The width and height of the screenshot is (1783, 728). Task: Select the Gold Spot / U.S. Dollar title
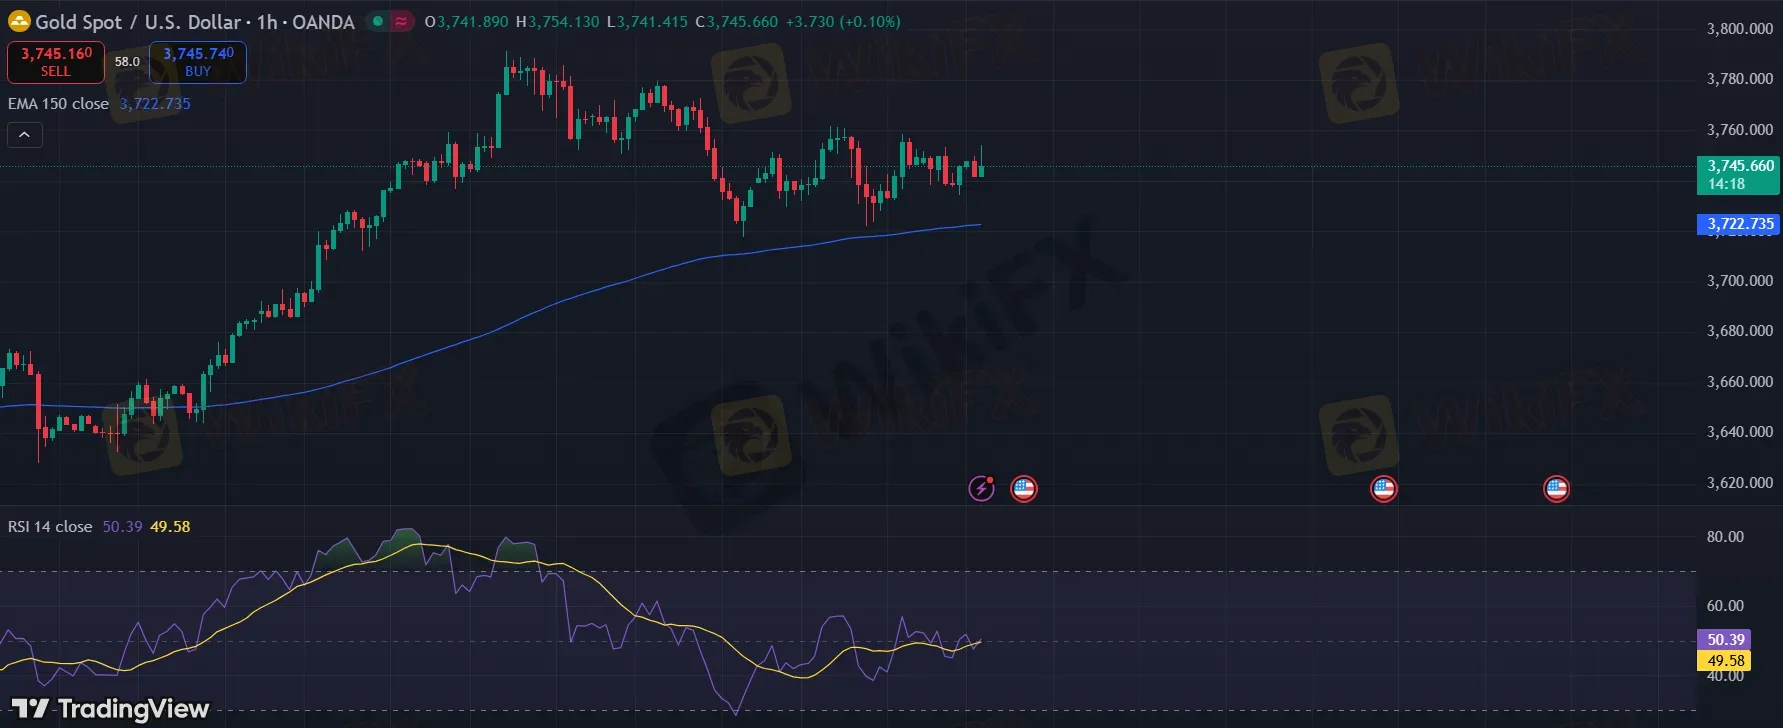click(x=139, y=21)
